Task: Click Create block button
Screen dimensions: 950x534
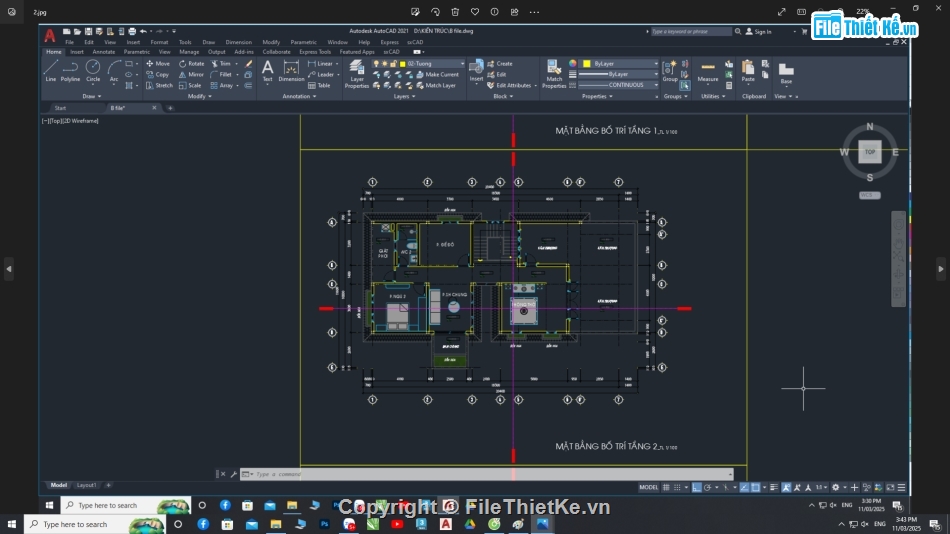Action: click(x=500, y=64)
